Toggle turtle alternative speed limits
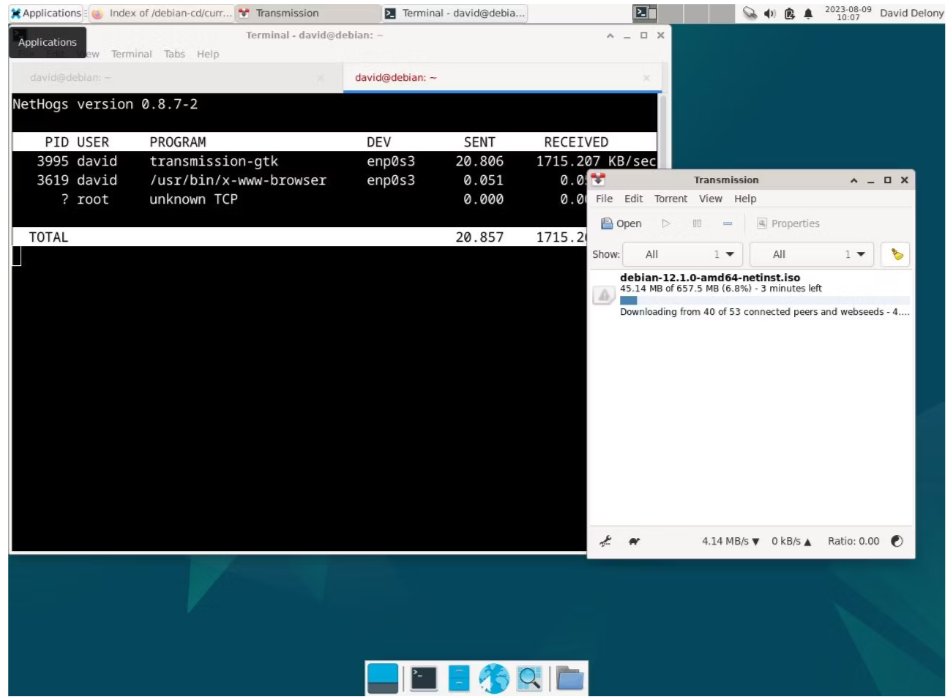Viewport: 952px width, 698px height. (x=634, y=541)
